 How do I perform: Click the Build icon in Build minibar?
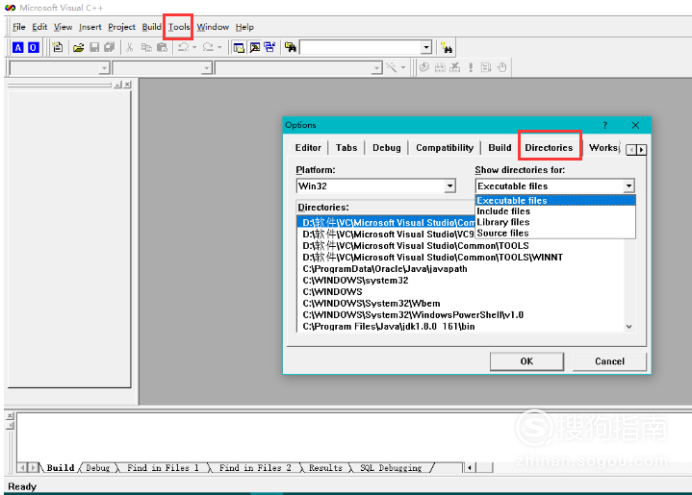[440, 68]
